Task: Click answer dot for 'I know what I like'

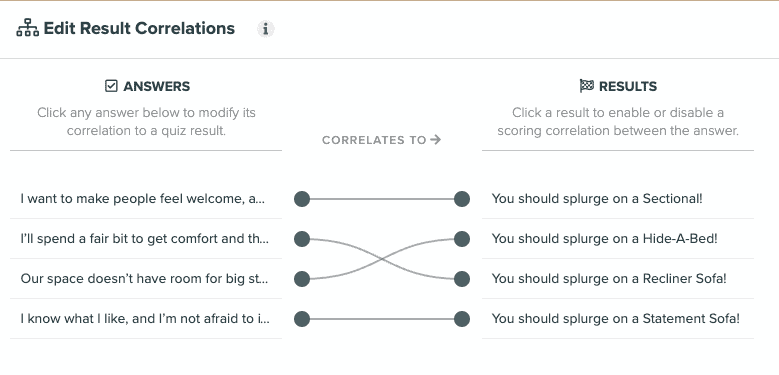Action: [x=302, y=319]
